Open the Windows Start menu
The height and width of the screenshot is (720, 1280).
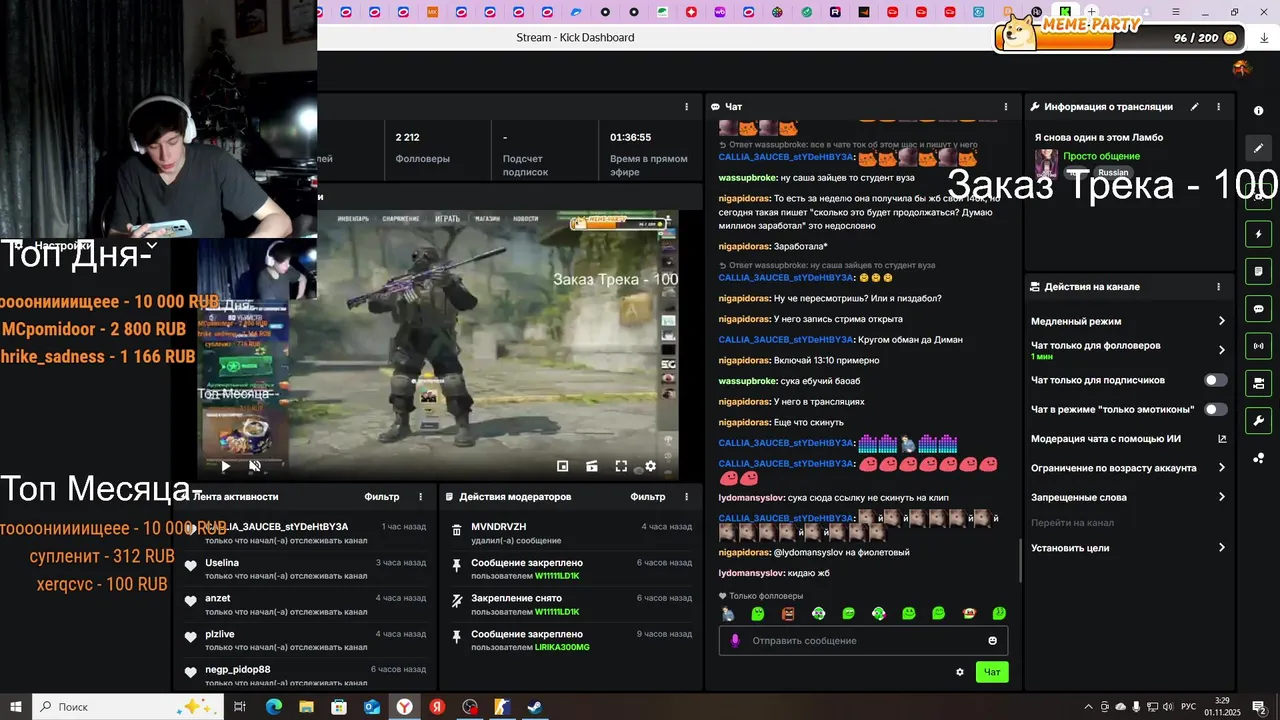pos(16,707)
